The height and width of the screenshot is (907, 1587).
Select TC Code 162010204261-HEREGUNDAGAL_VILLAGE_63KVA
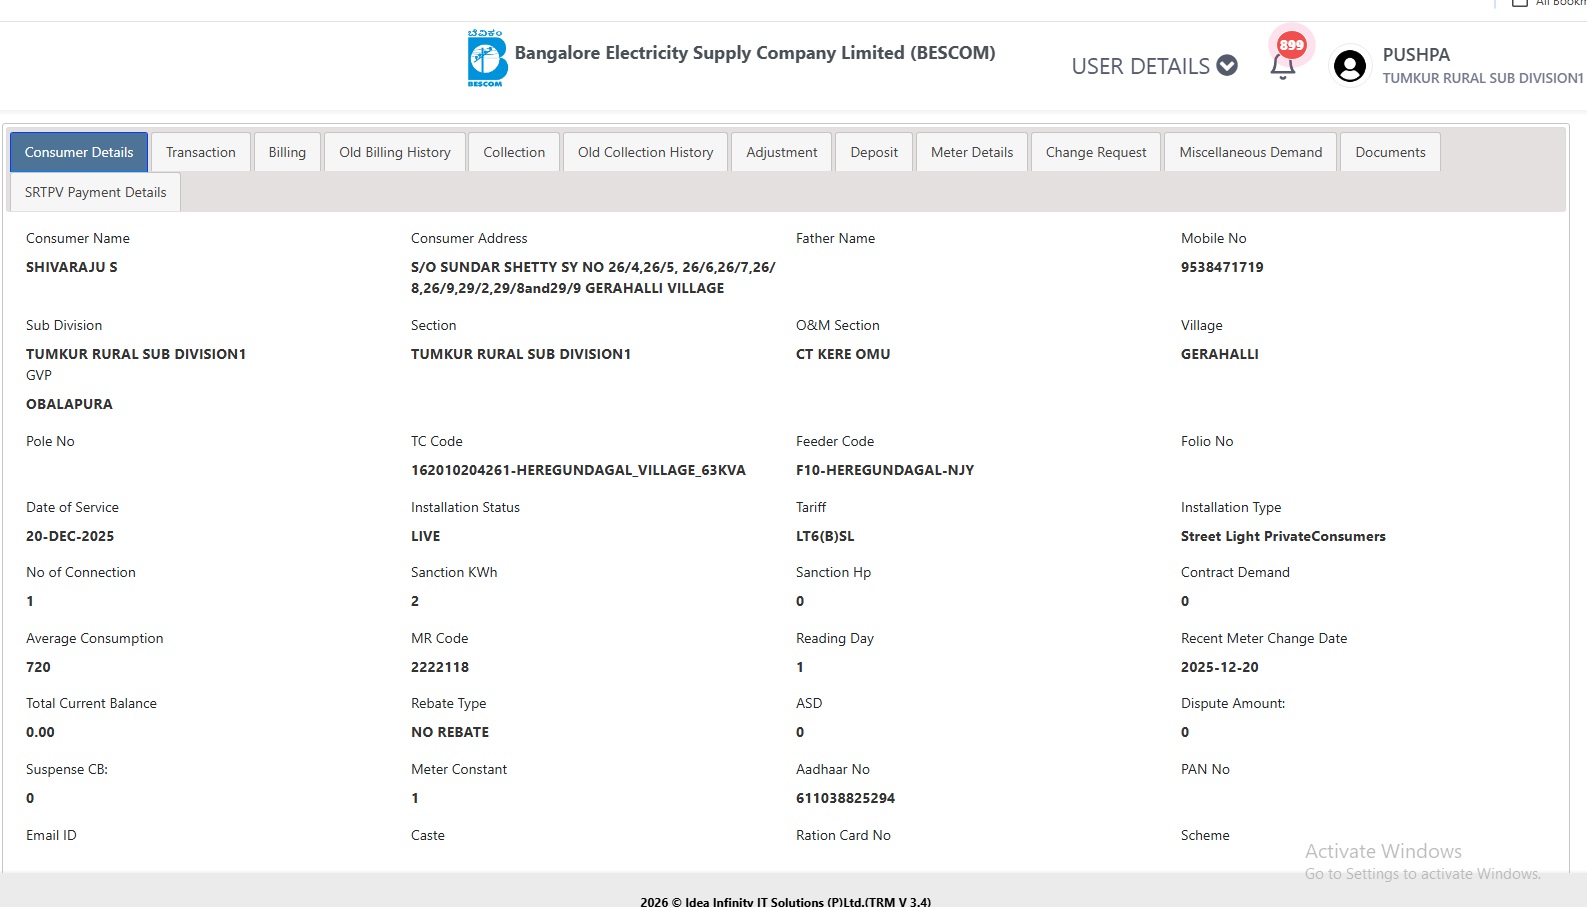pos(578,470)
